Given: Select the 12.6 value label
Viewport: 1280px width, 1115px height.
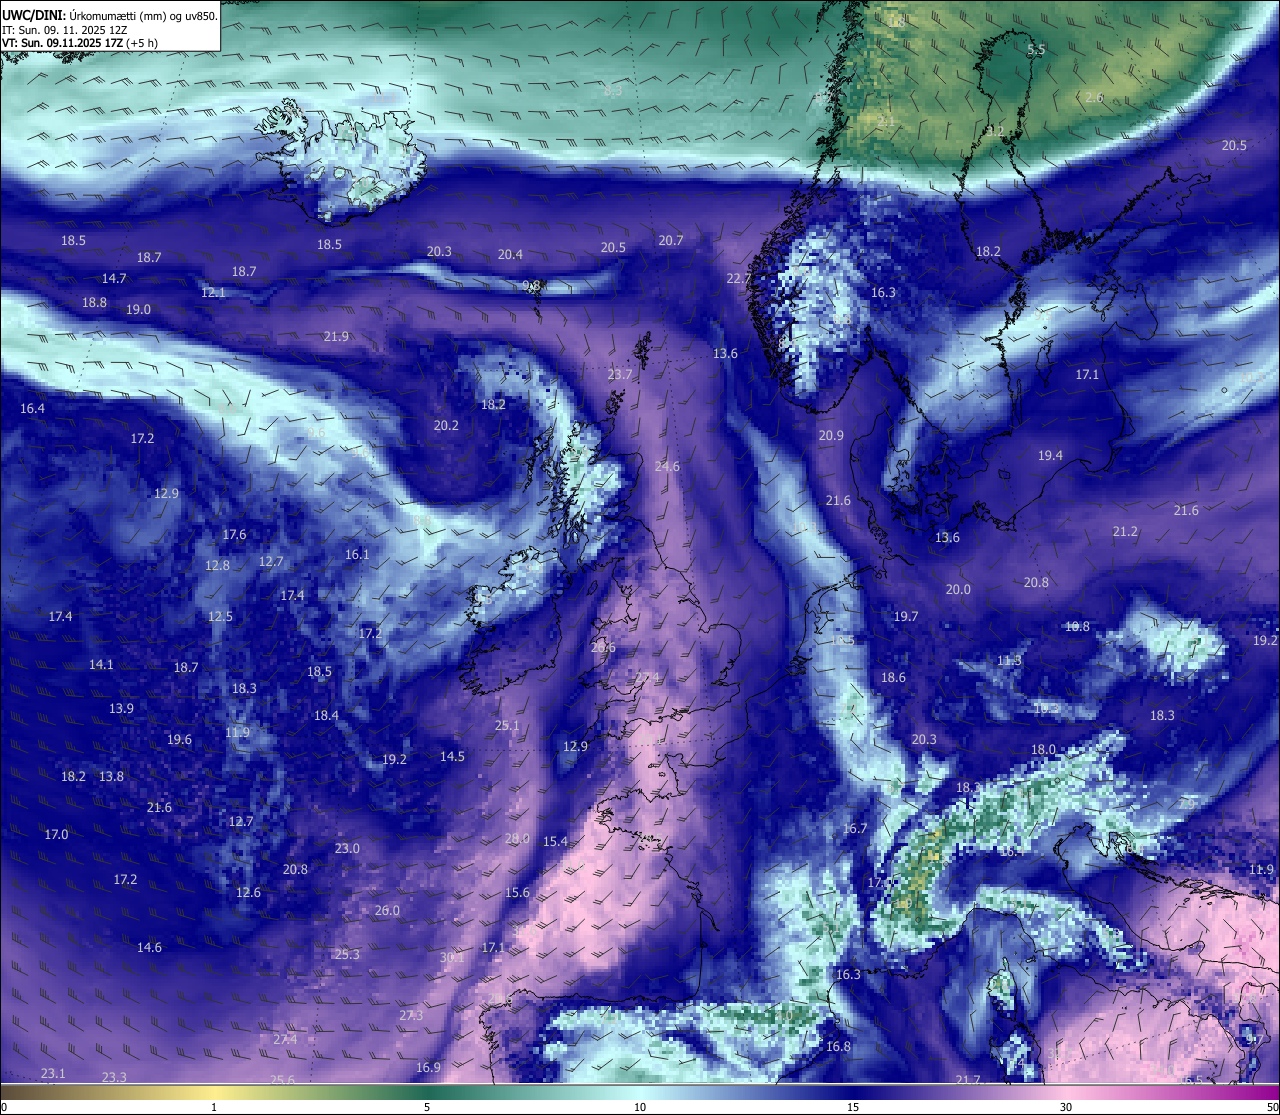Looking at the screenshot, I should [248, 892].
